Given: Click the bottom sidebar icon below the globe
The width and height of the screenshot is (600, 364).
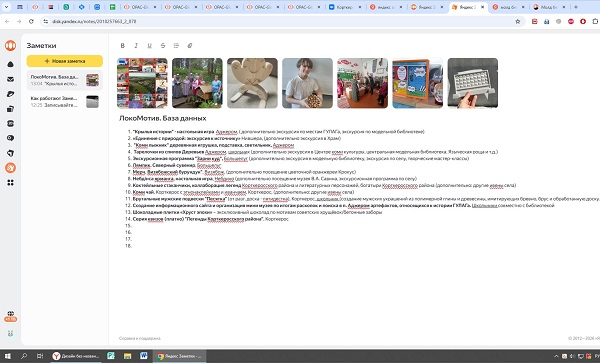Looking at the screenshot, I should click(x=10, y=333).
